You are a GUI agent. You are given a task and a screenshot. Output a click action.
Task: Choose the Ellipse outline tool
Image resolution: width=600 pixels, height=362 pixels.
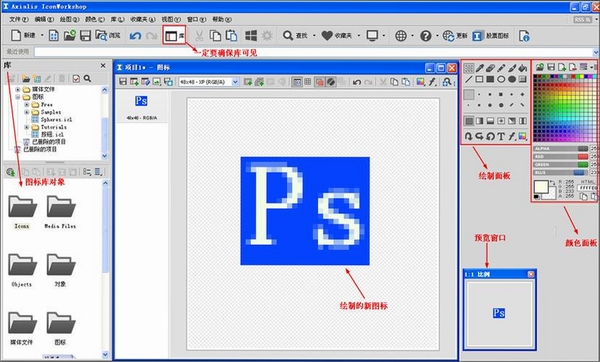coord(501,80)
